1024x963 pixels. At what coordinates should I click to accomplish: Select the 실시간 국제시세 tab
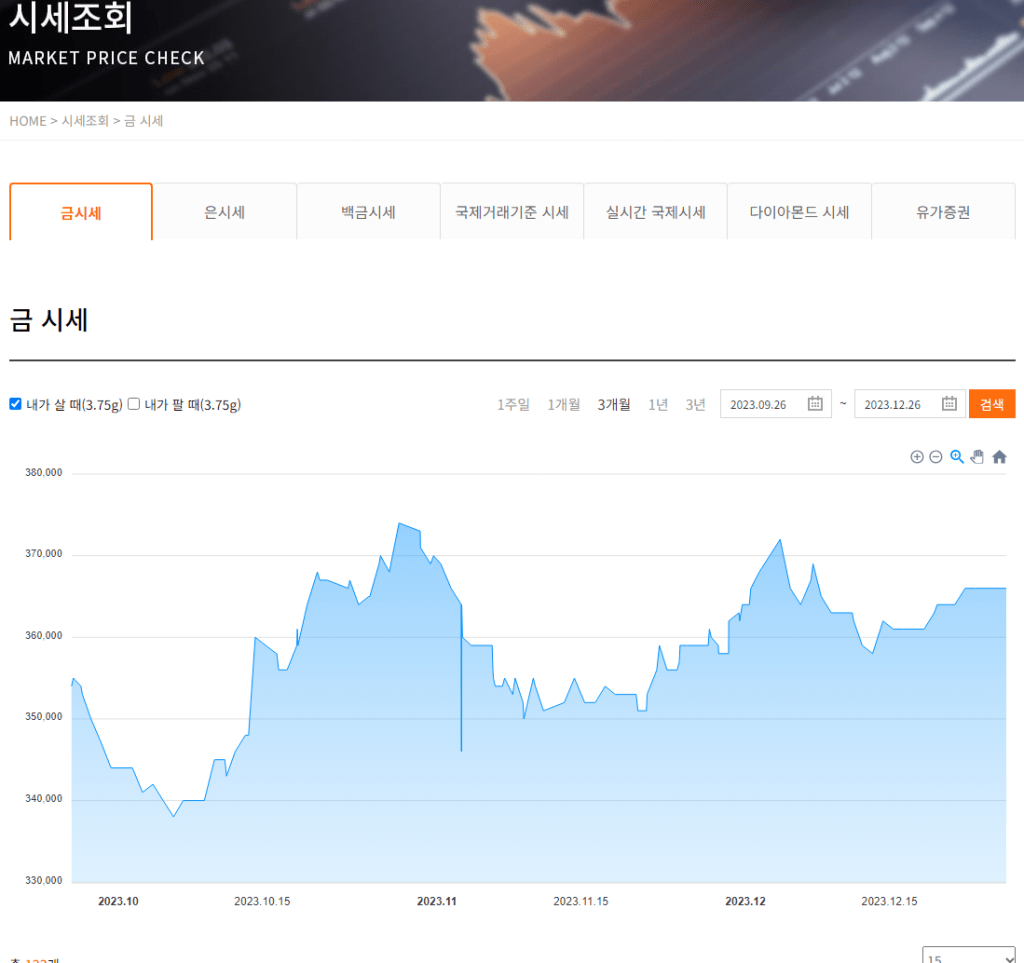[655, 212]
